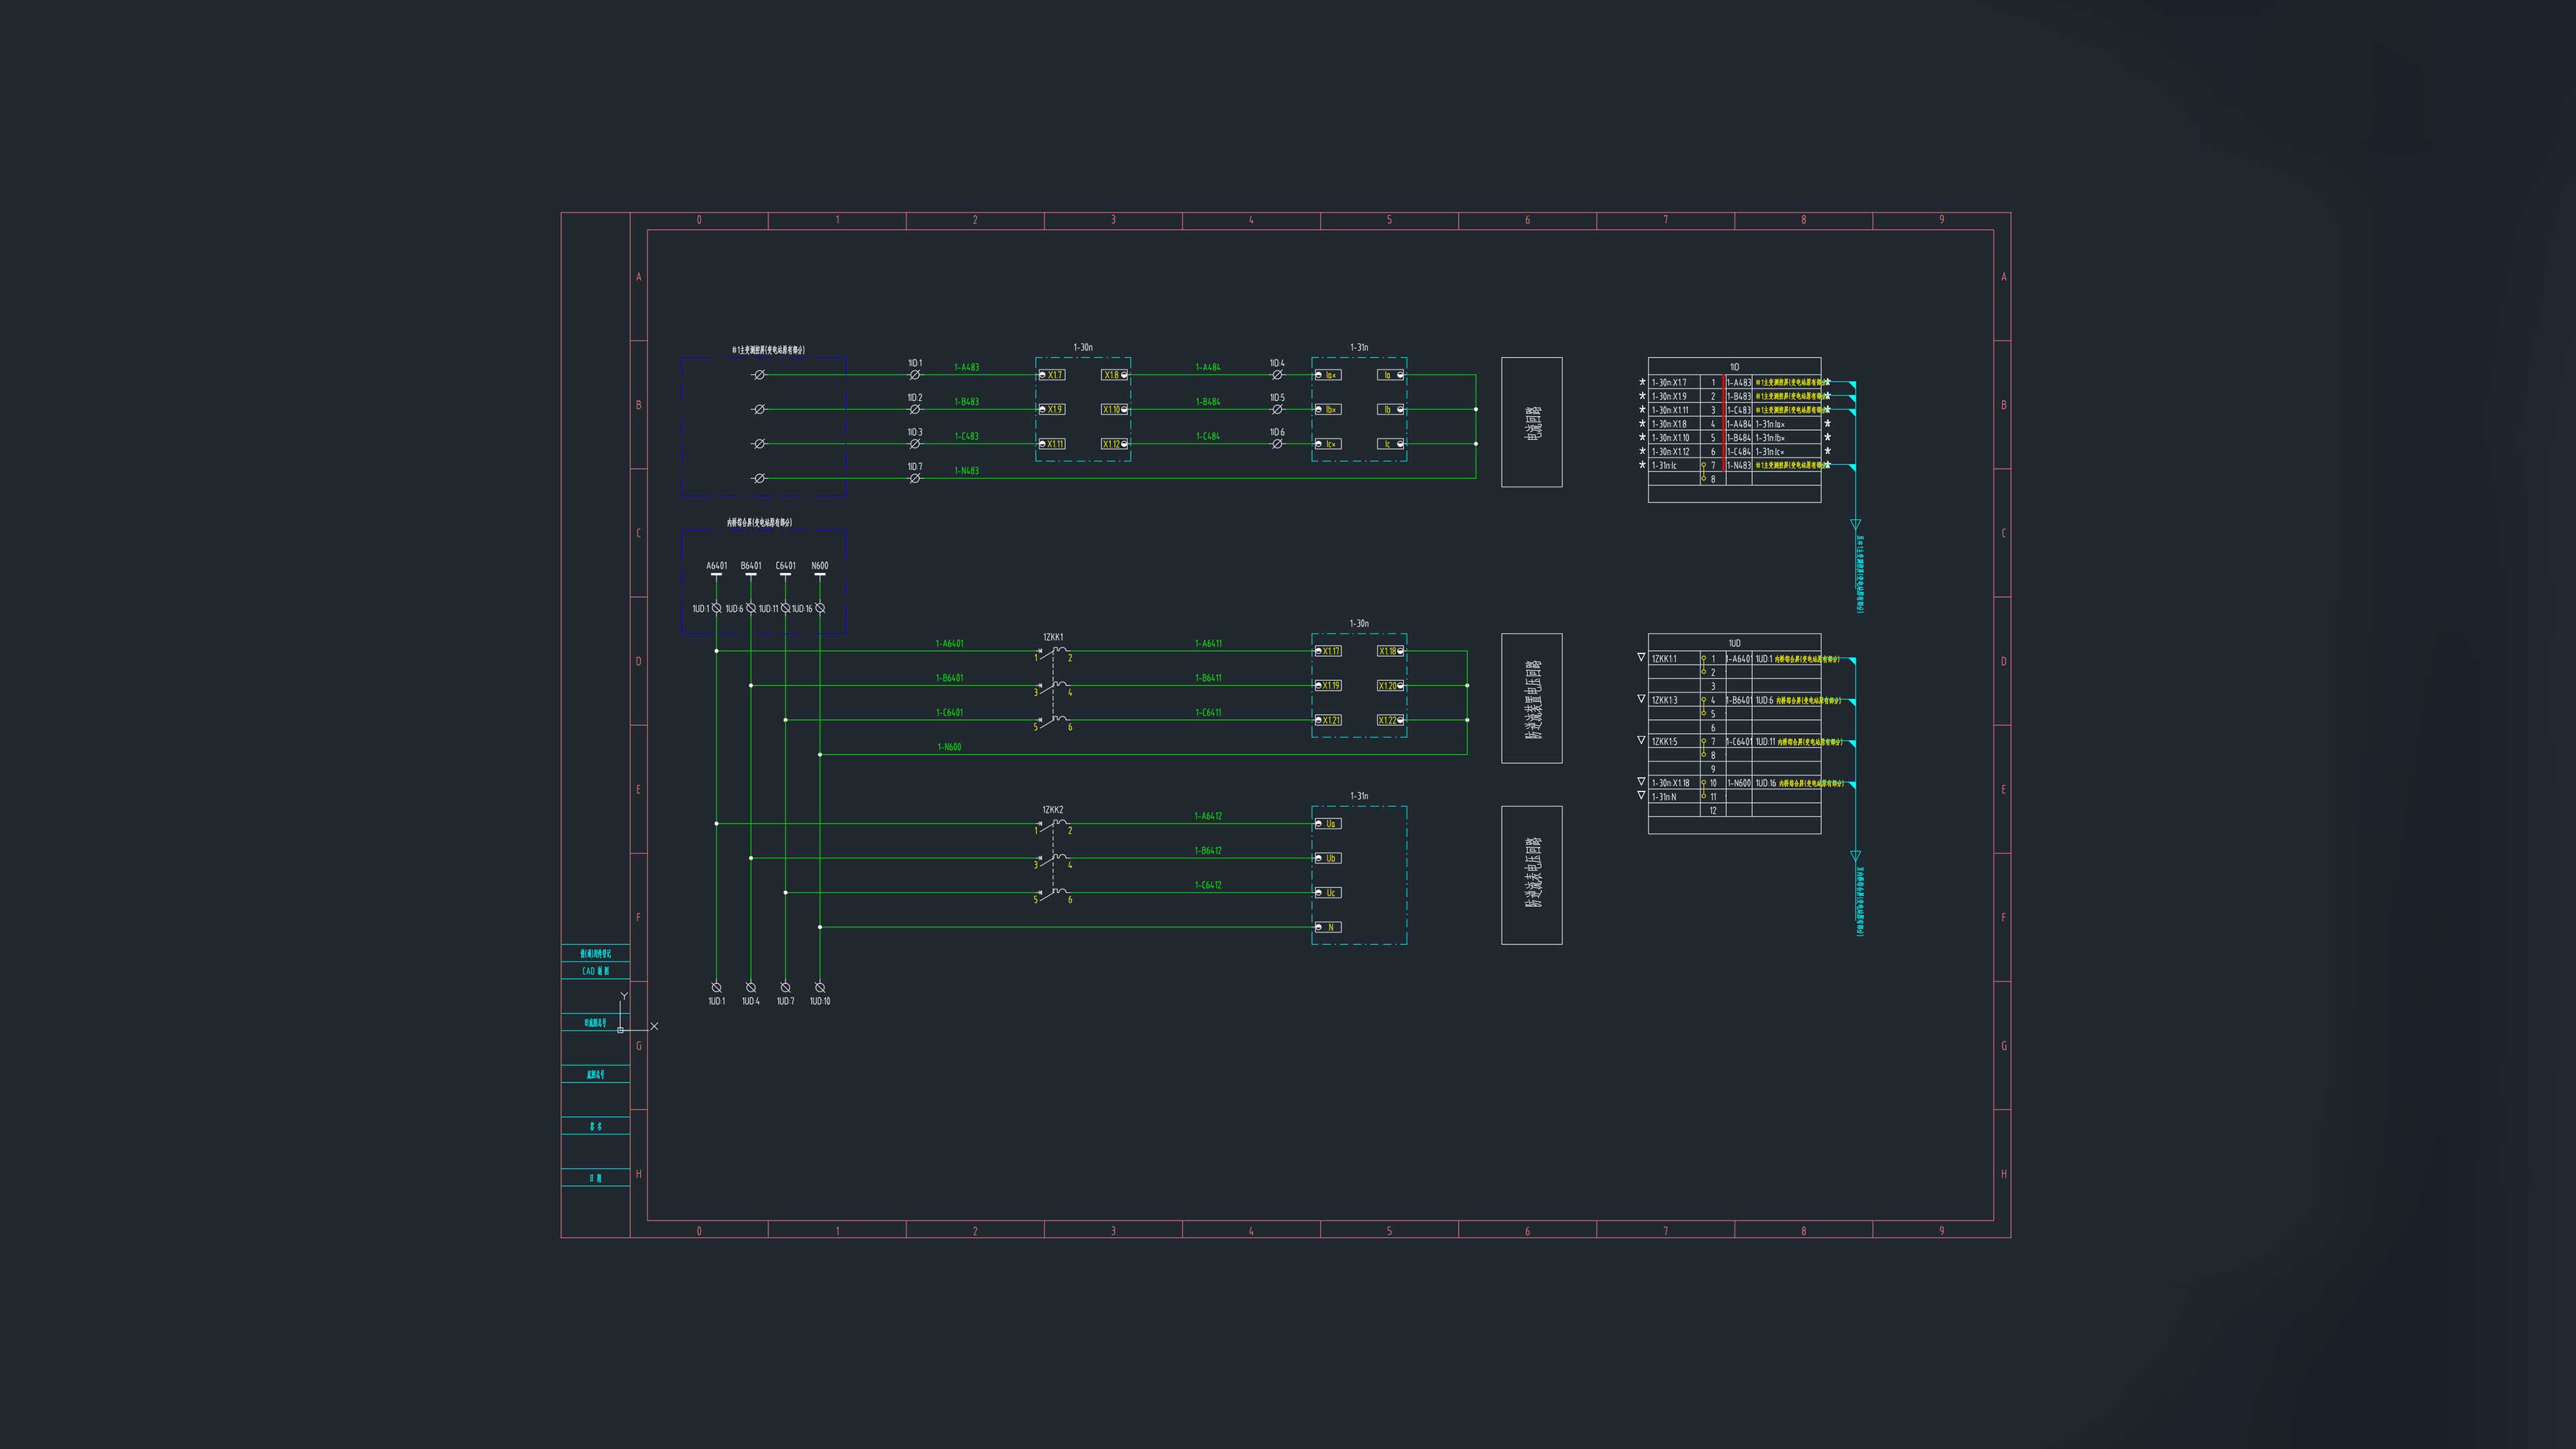Click the 1D:6 terminal symbol
2576x1449 pixels.
click(1277, 444)
